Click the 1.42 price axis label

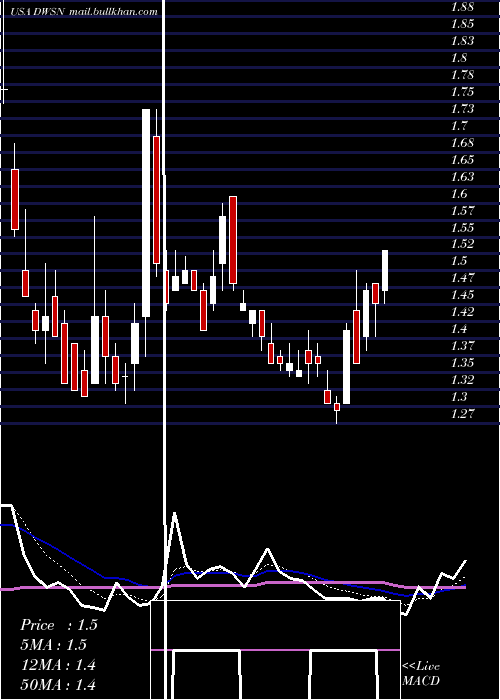pos(462,312)
